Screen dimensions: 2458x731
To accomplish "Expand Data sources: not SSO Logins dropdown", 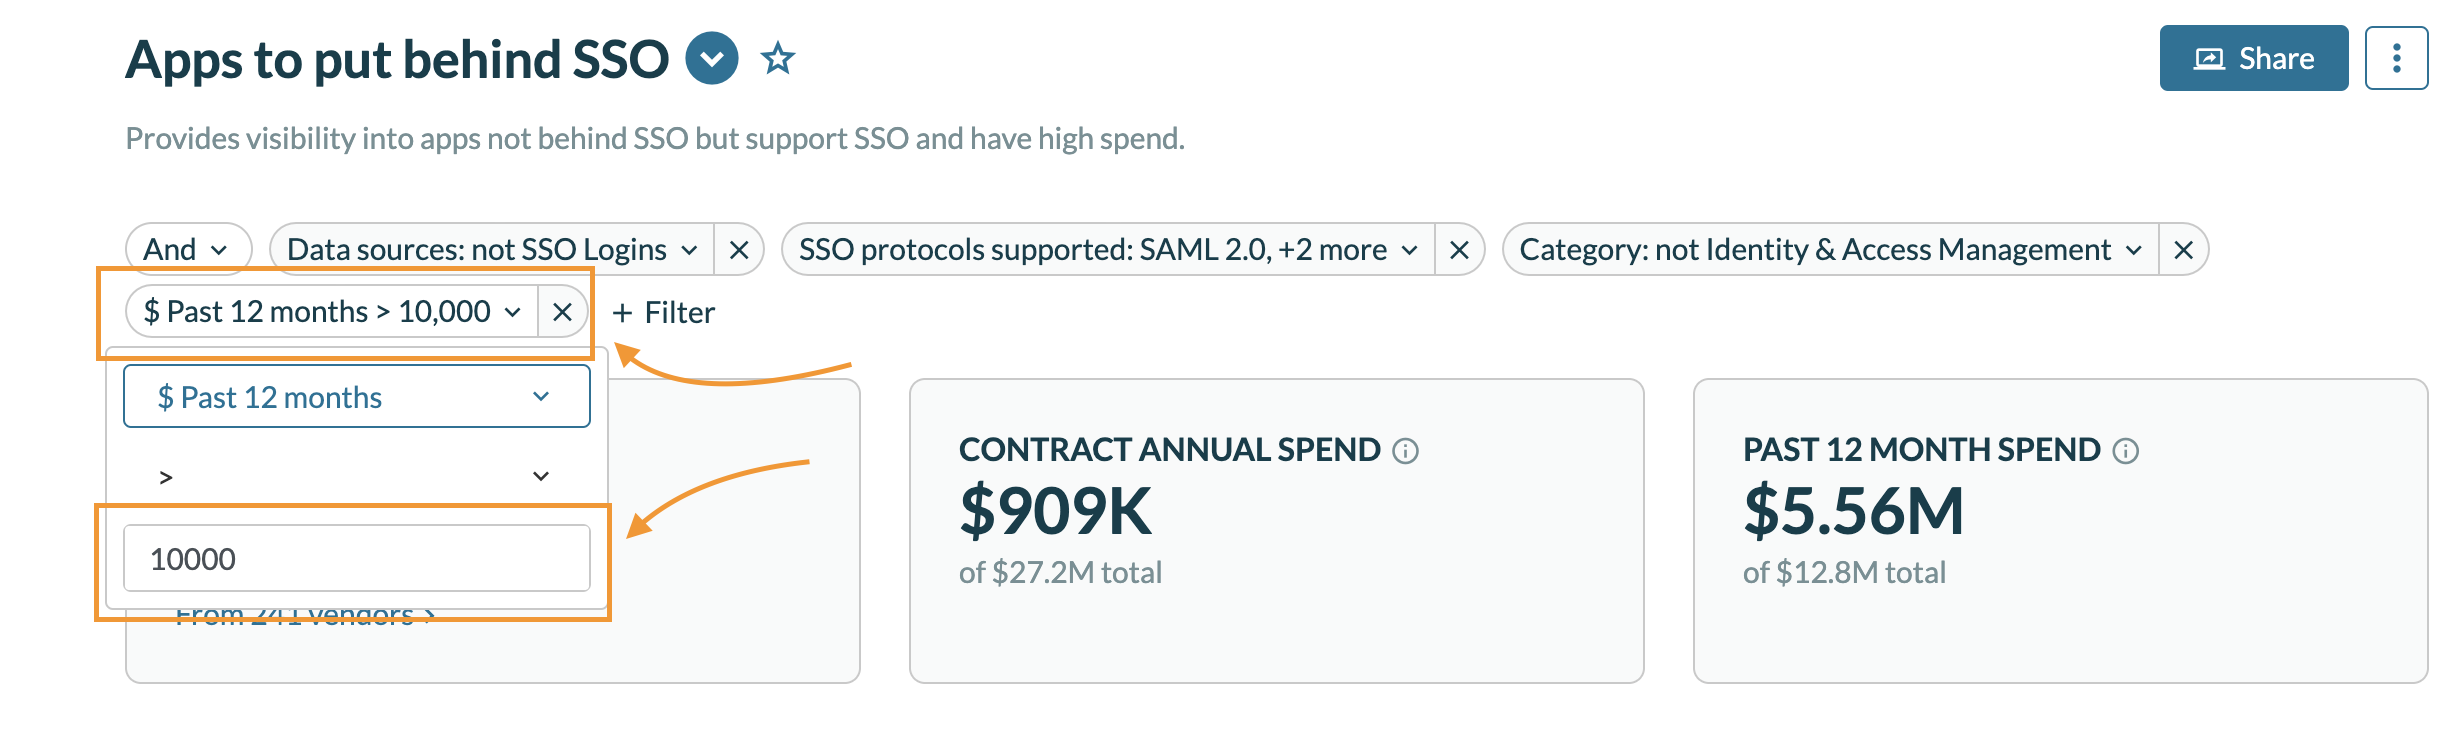I will pos(492,250).
